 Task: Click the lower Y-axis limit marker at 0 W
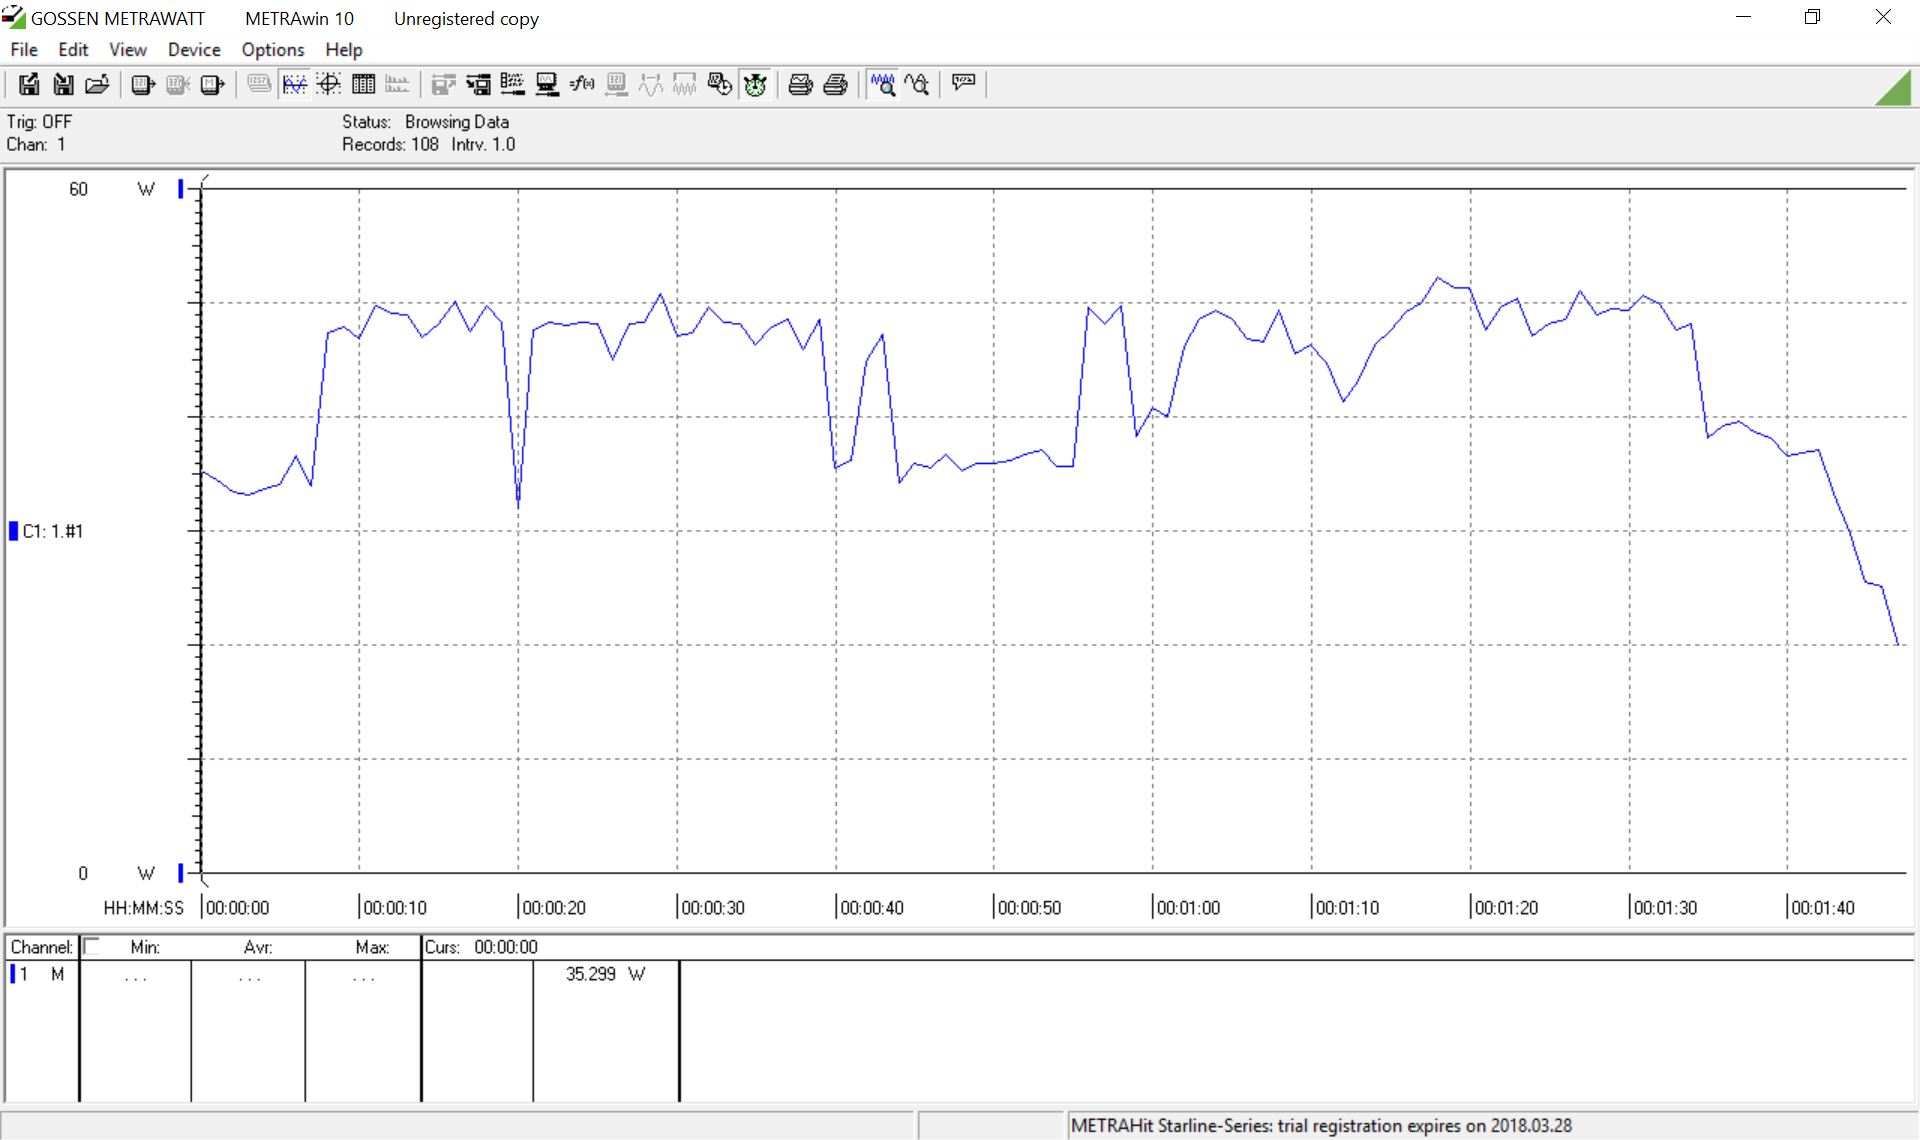click(x=181, y=873)
